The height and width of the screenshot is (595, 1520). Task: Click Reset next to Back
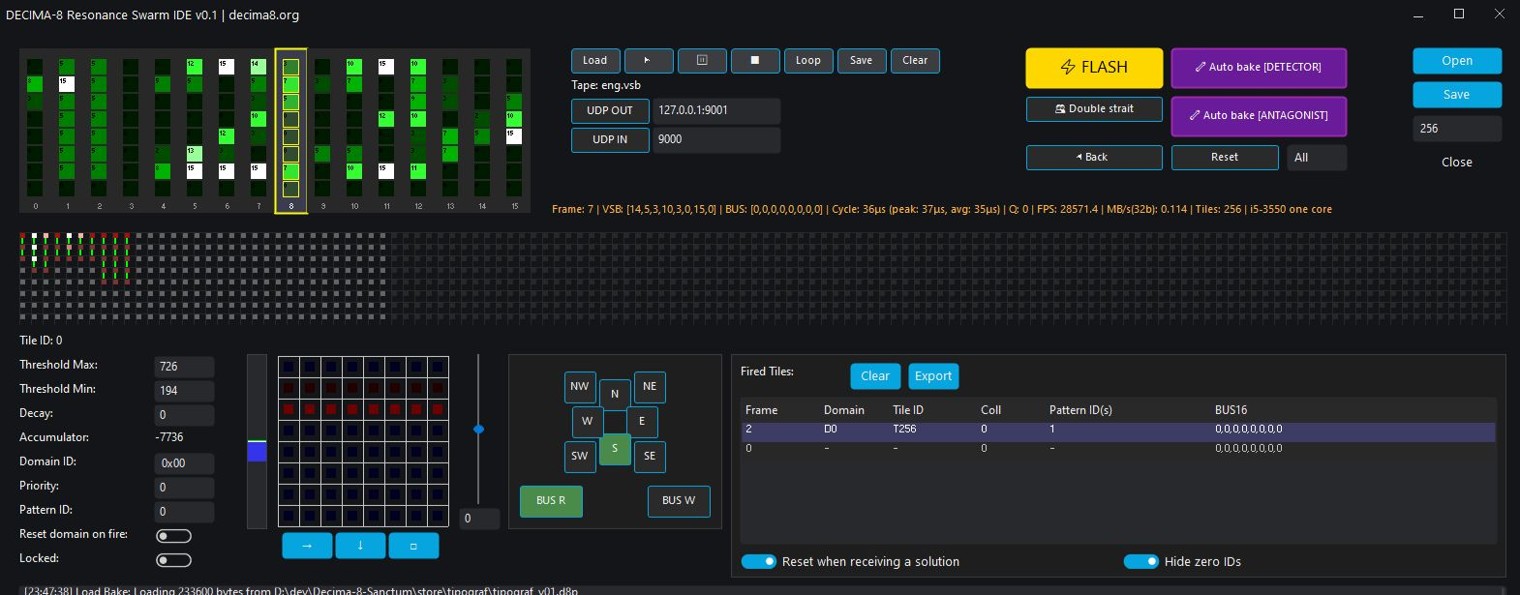pos(1225,157)
